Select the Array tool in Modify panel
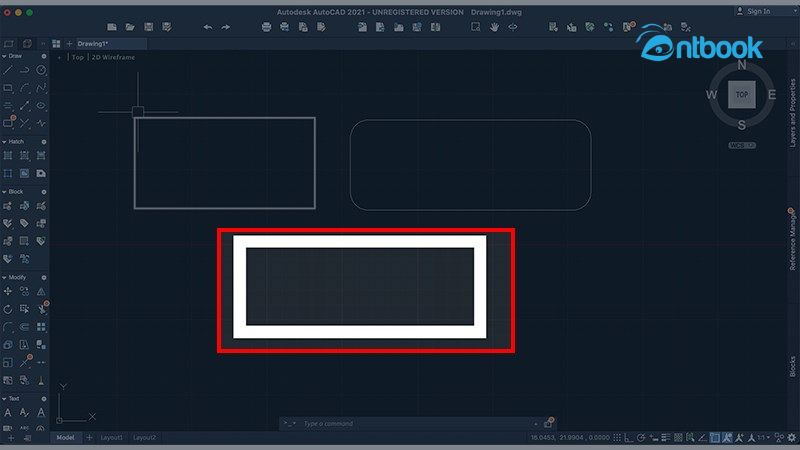The image size is (800, 450). (x=41, y=327)
